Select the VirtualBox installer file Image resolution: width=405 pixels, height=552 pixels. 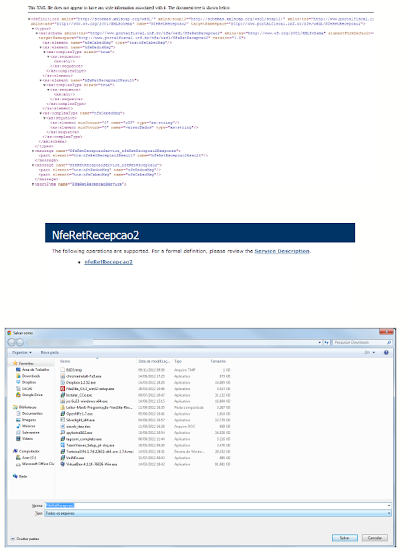(89, 464)
